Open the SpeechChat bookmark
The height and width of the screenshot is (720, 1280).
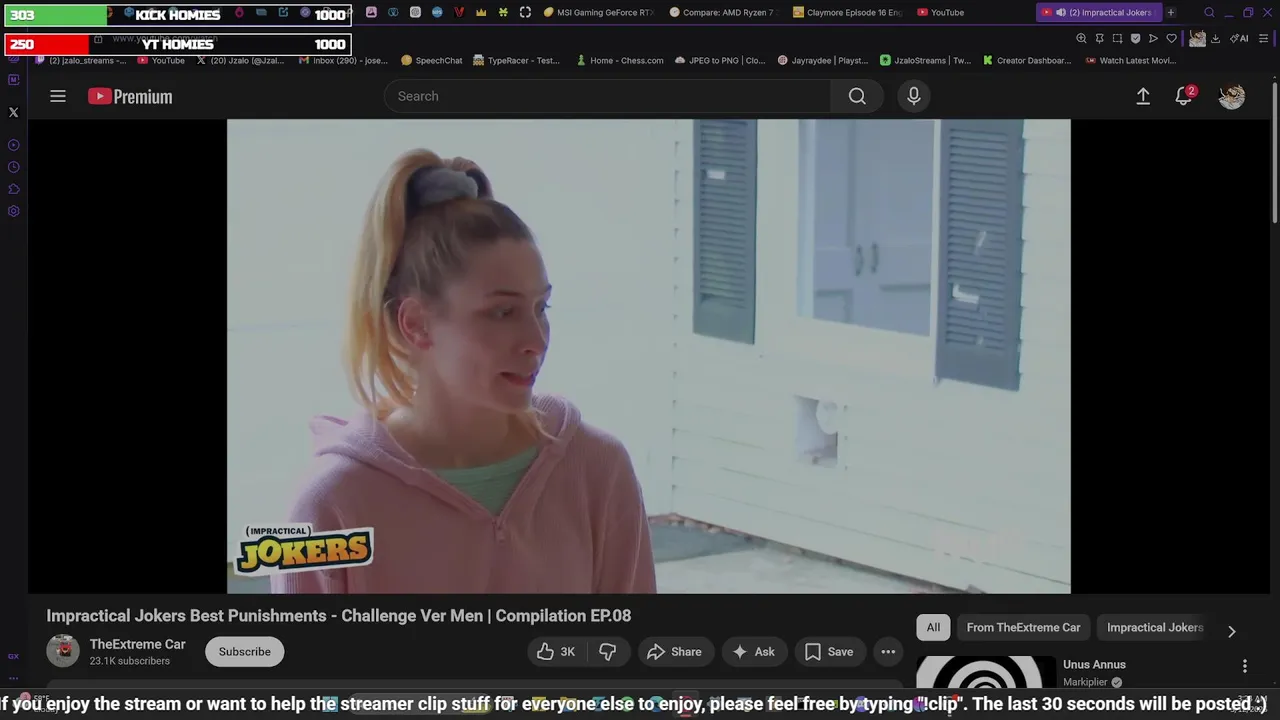[x=432, y=60]
